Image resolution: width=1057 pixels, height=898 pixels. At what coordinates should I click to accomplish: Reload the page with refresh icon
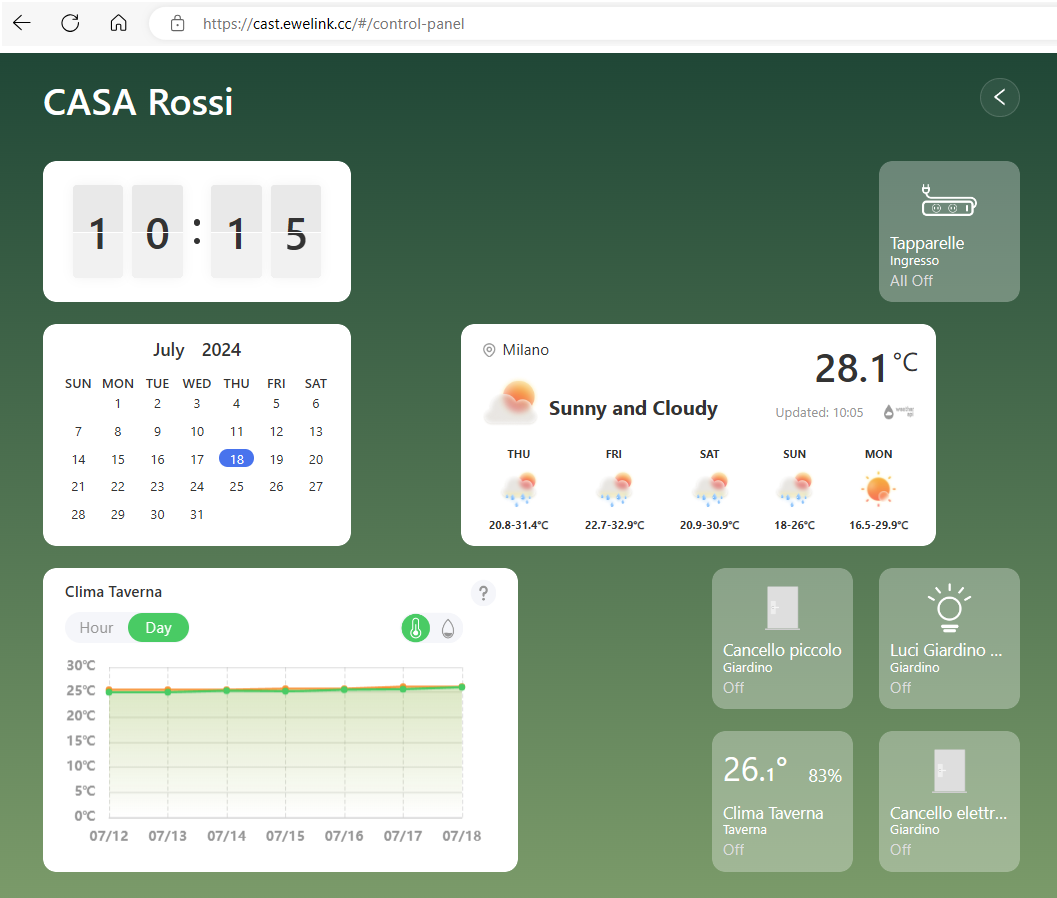click(x=70, y=23)
